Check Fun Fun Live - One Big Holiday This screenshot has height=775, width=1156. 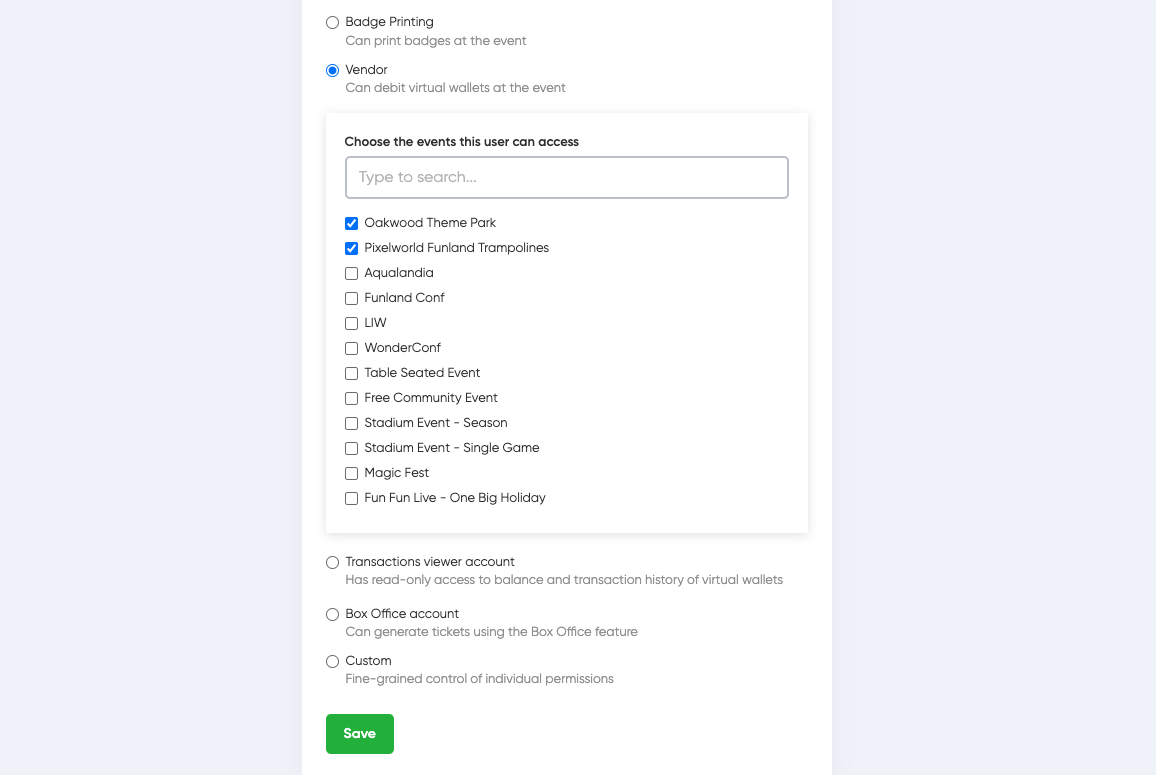coord(351,498)
